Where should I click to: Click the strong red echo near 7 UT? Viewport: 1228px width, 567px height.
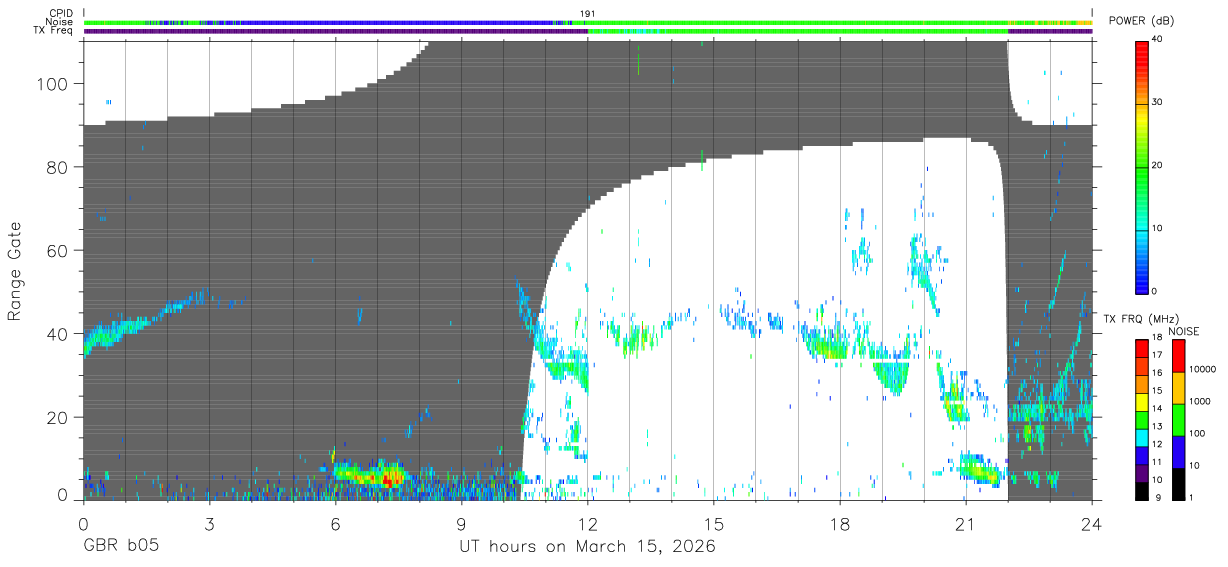click(x=387, y=480)
